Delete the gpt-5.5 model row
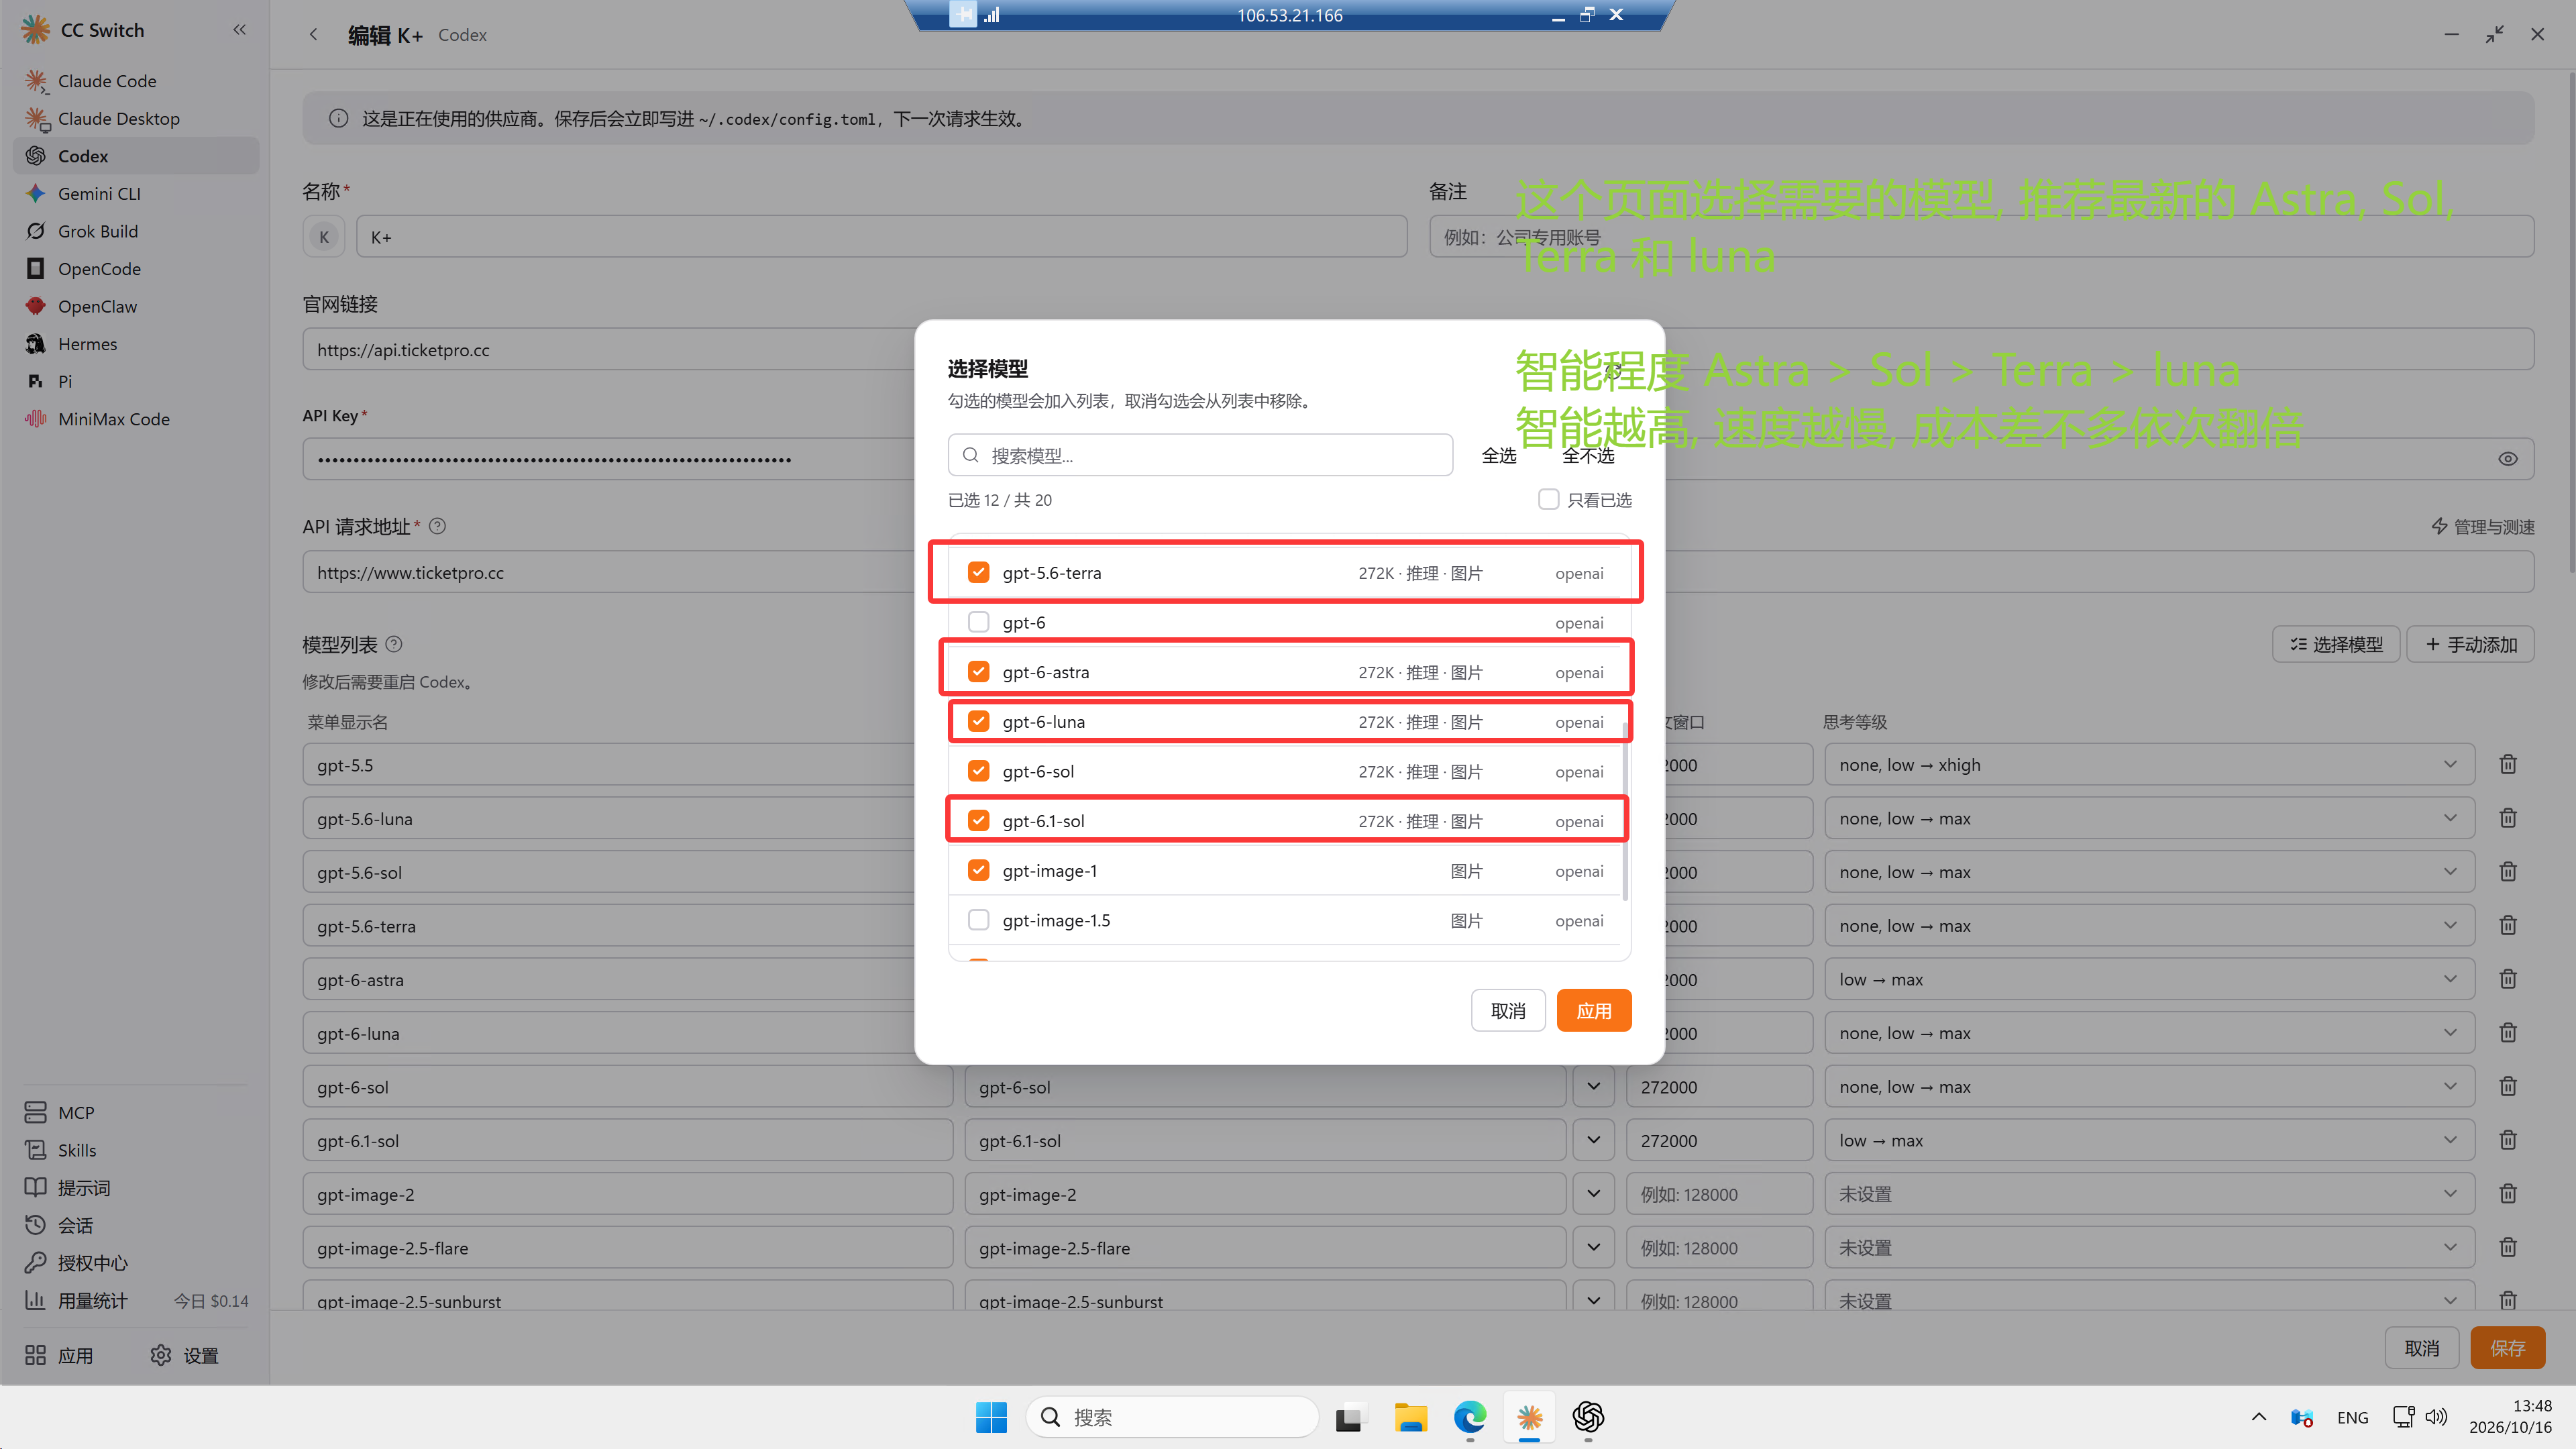The image size is (2576, 1449). pos(2508,765)
